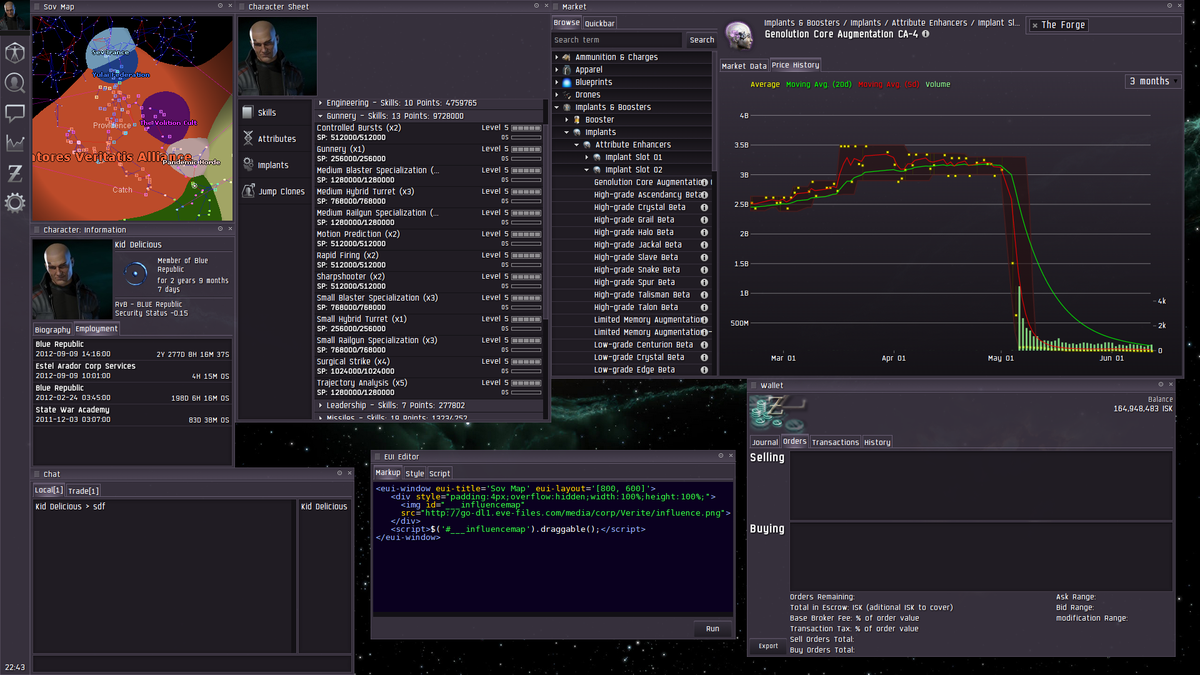
Task: Expand Ammunition & Charges market category
Action: point(557,57)
